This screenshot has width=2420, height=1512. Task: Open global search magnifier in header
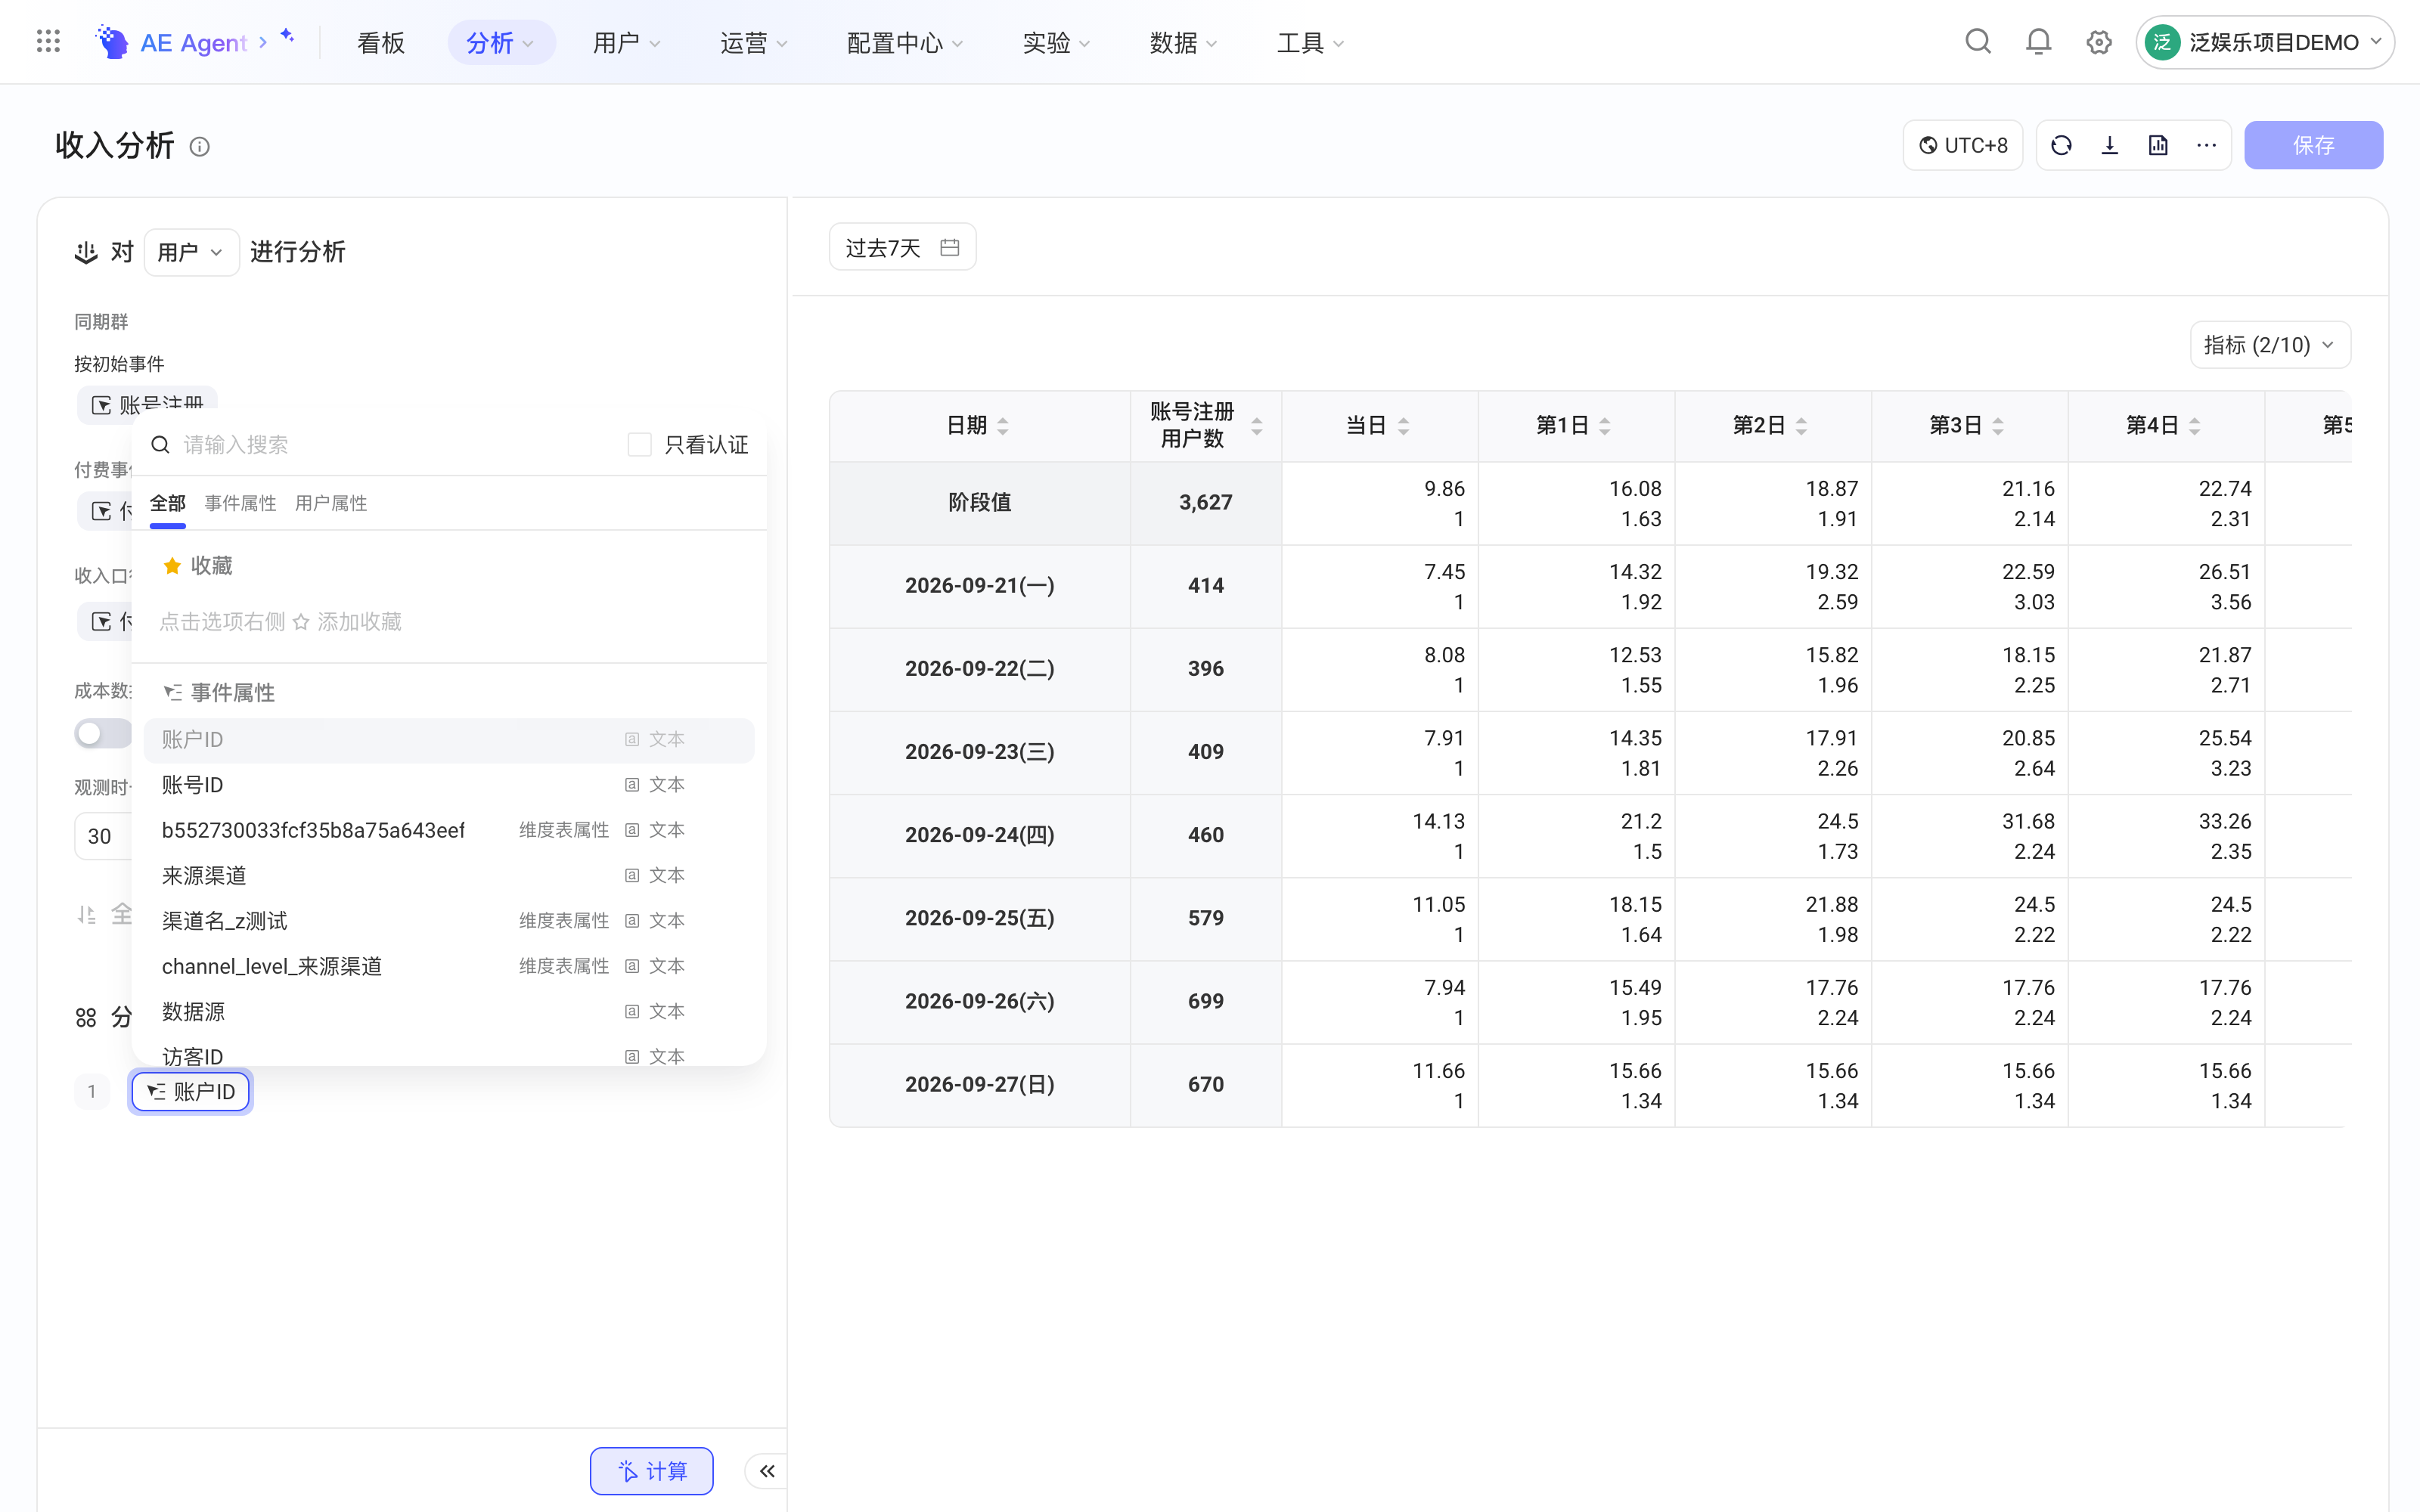click(x=1977, y=42)
